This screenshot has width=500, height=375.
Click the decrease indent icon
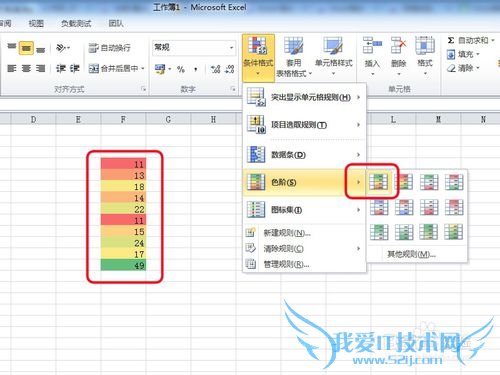pos(61,69)
